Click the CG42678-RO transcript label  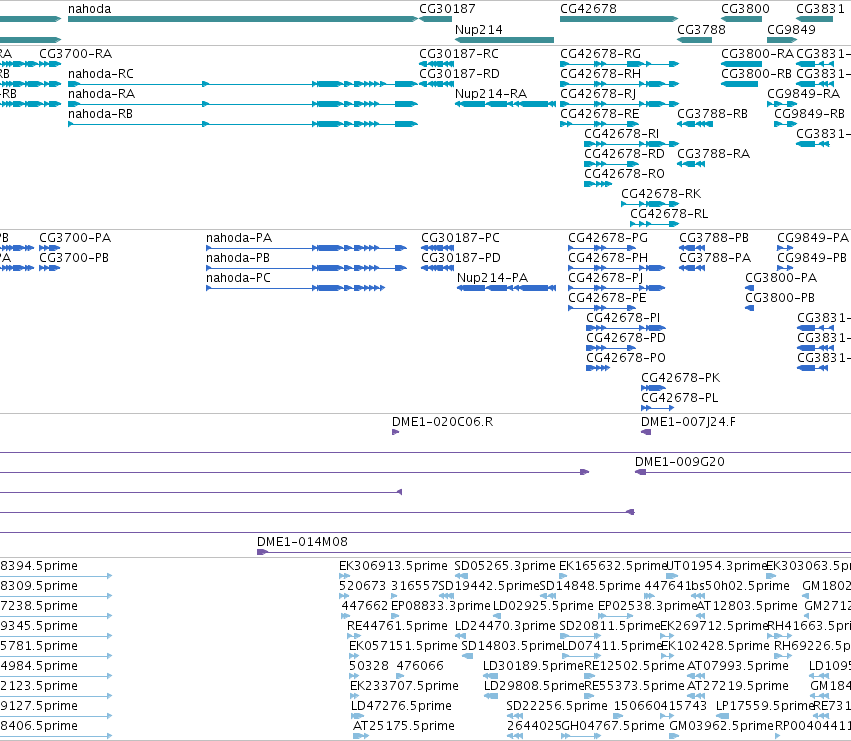[x=624, y=174]
